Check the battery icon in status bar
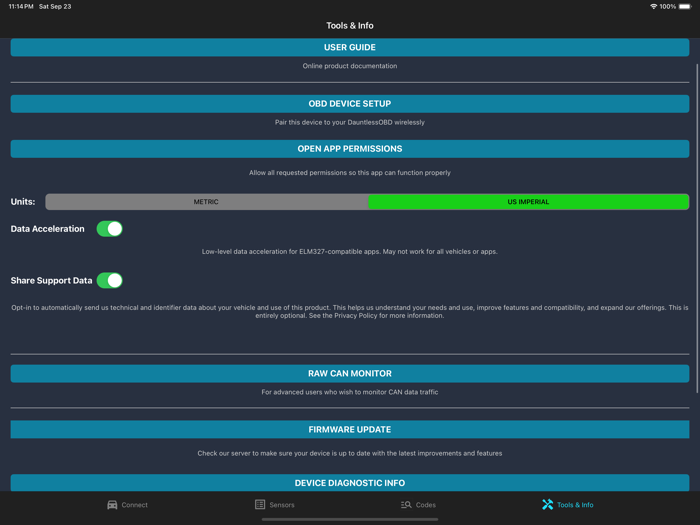Viewport: 700px width, 525px height. [685, 7]
